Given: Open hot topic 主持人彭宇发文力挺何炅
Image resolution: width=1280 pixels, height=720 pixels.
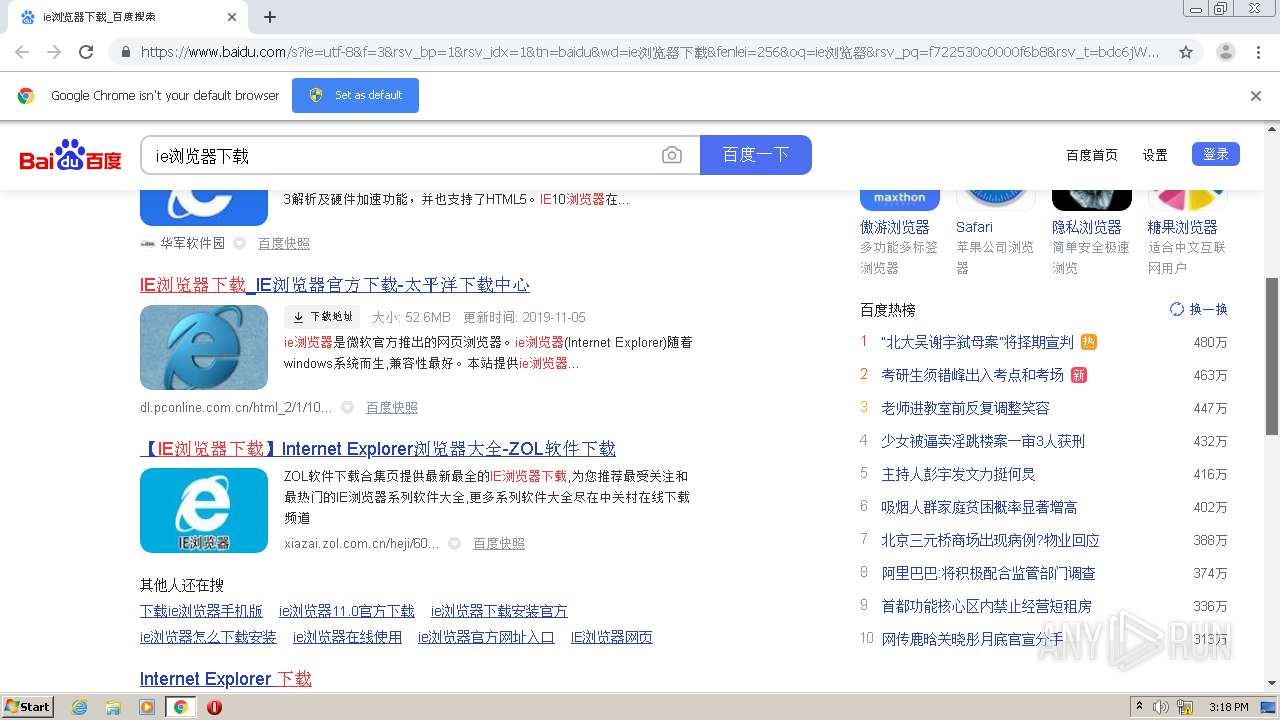Looking at the screenshot, I should pyautogui.click(x=958, y=474).
